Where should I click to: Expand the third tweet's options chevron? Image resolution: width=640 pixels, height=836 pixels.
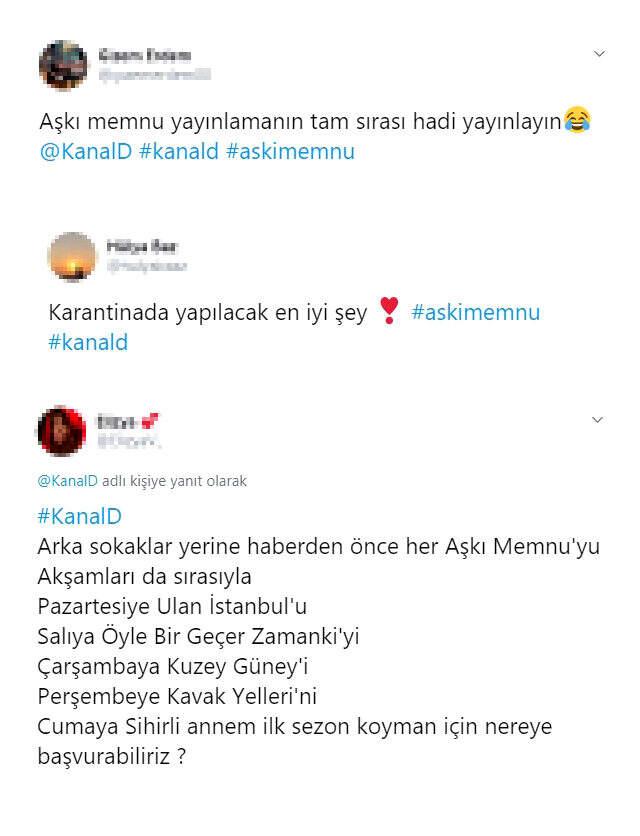pyautogui.click(x=597, y=420)
